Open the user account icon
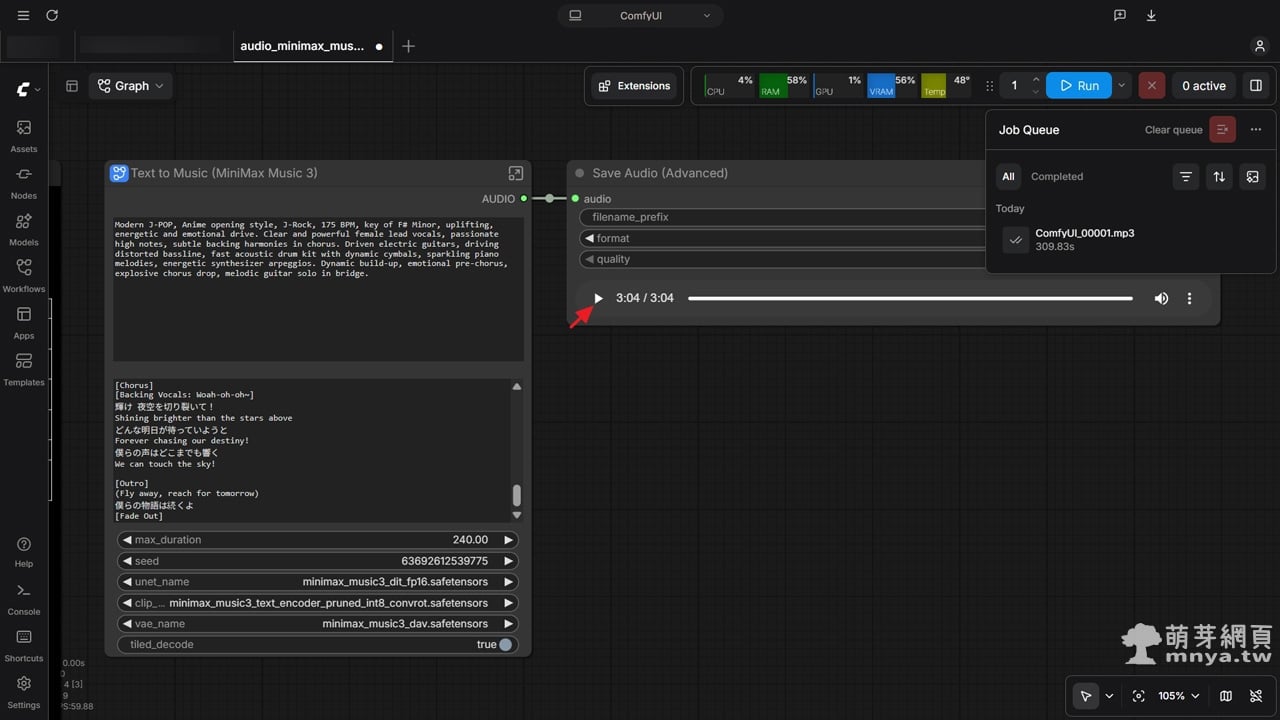This screenshot has height=720, width=1280. click(1259, 46)
